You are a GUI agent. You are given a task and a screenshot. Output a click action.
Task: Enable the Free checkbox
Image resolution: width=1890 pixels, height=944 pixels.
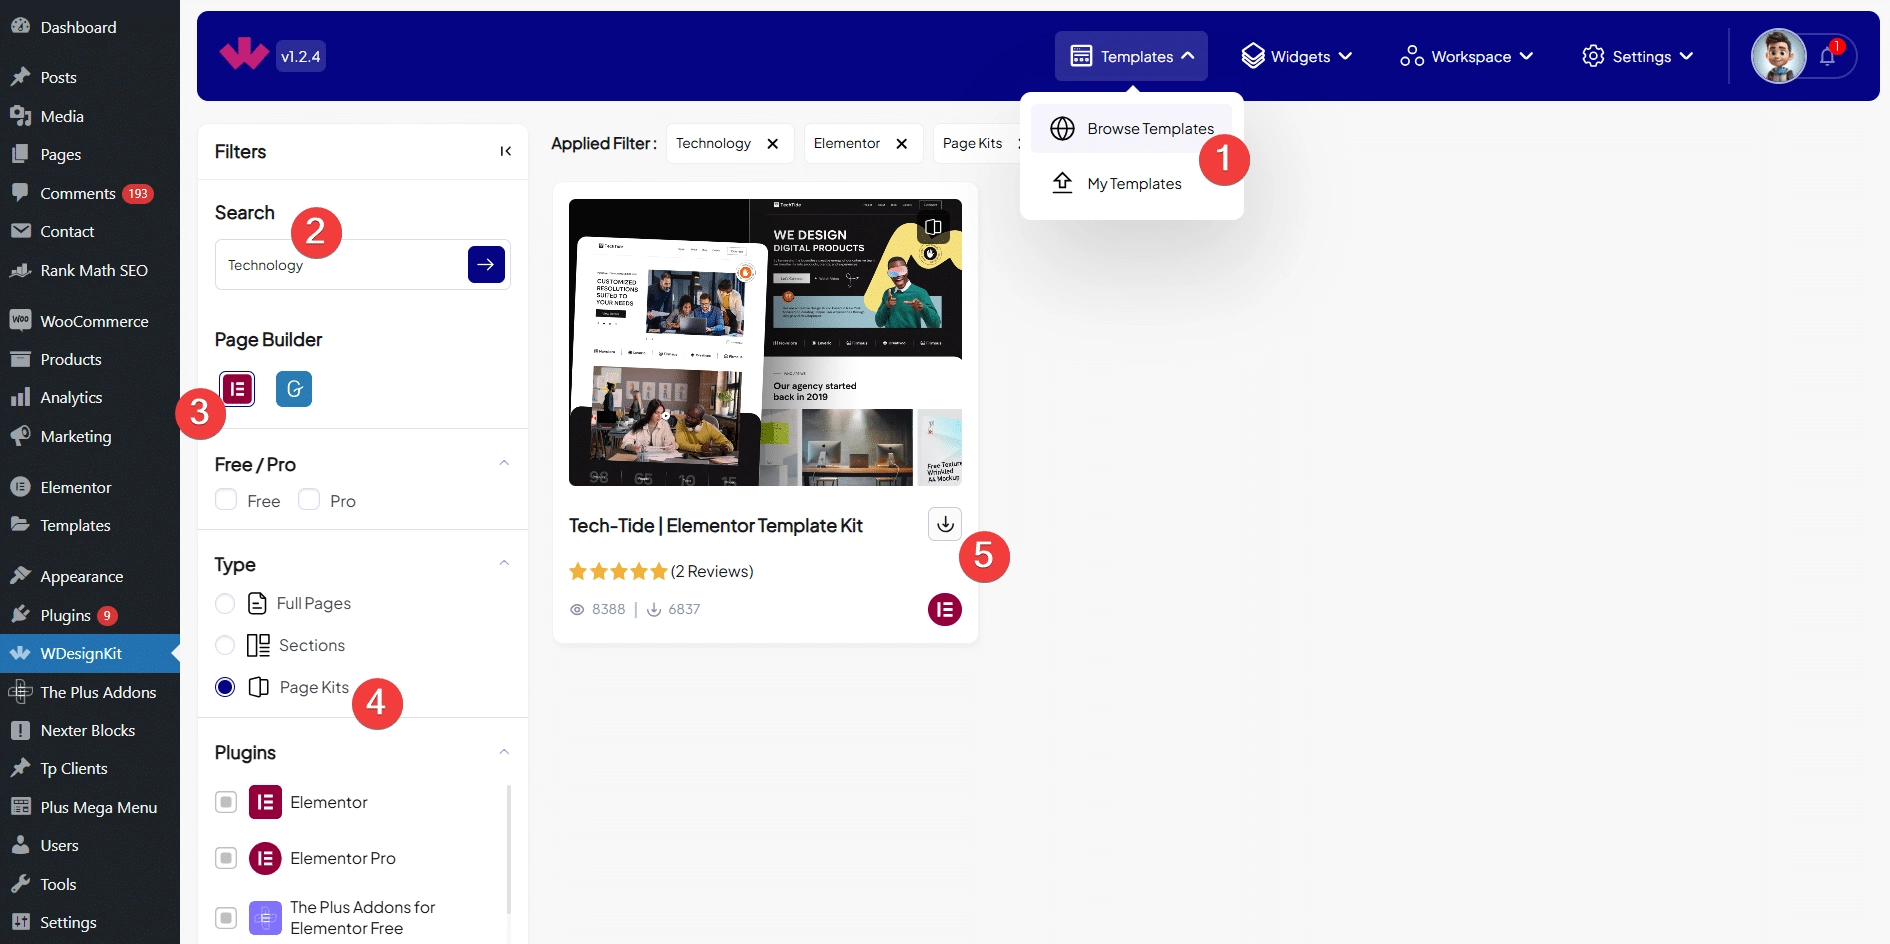(x=227, y=500)
